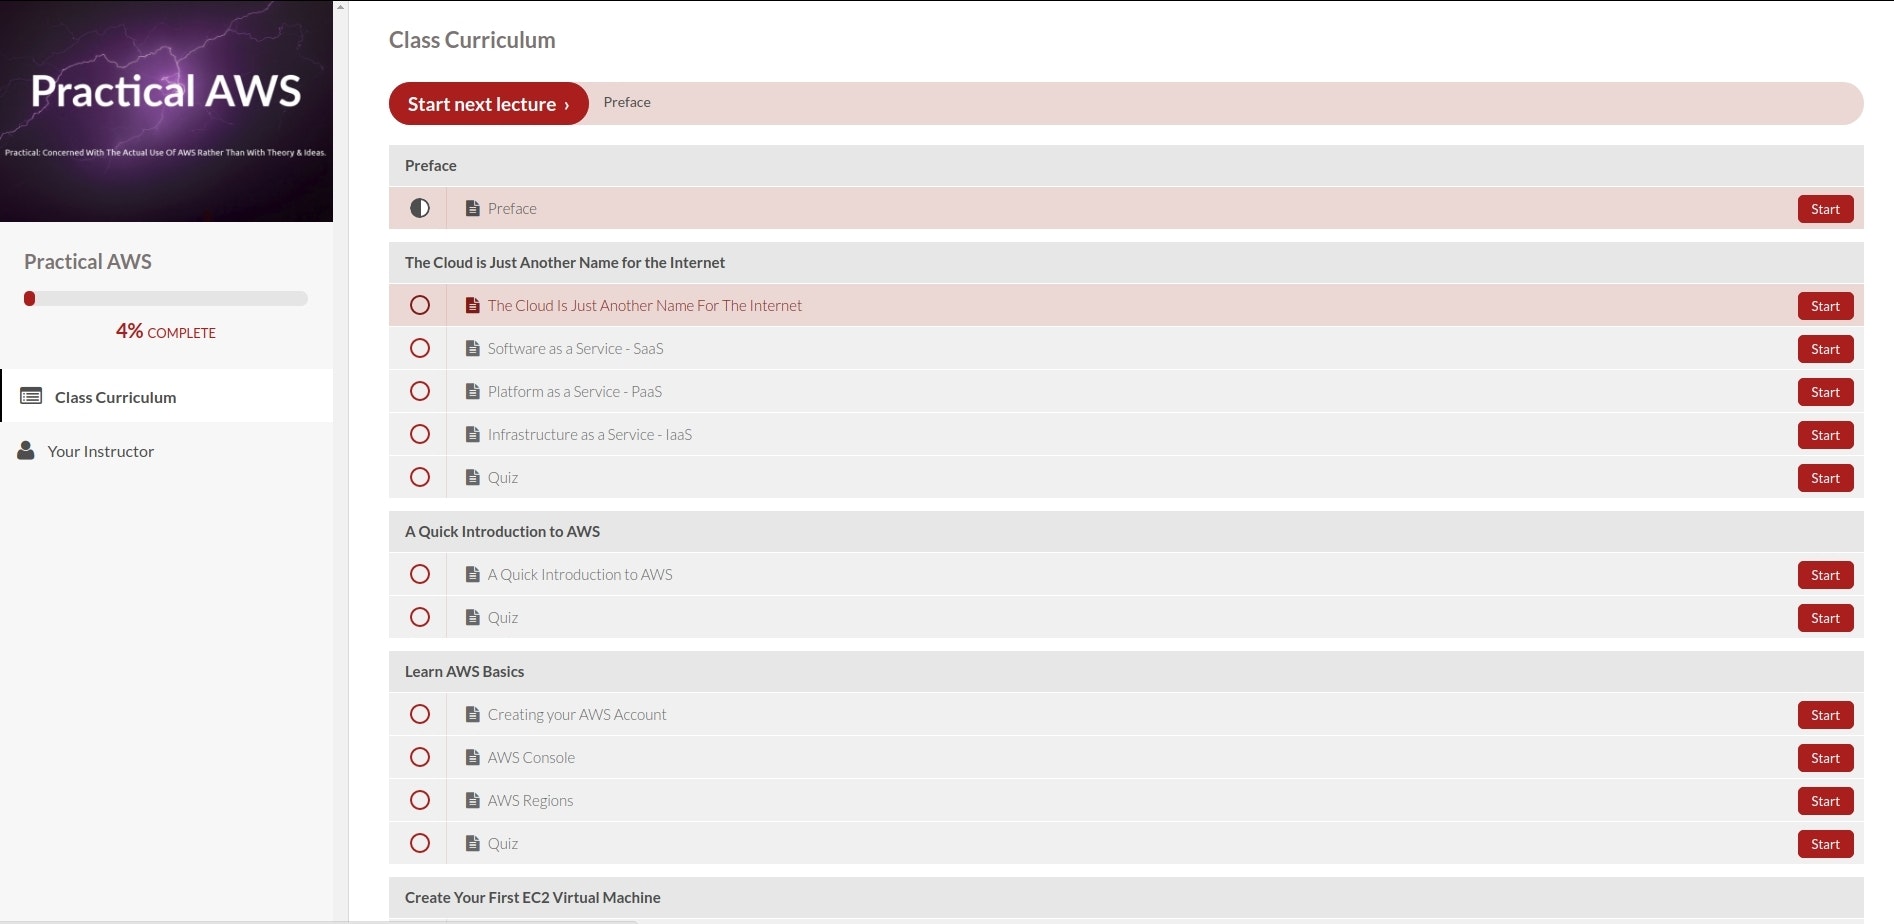
Task: Open the Software as a Service - SaaS lecture title
Action: pos(575,348)
